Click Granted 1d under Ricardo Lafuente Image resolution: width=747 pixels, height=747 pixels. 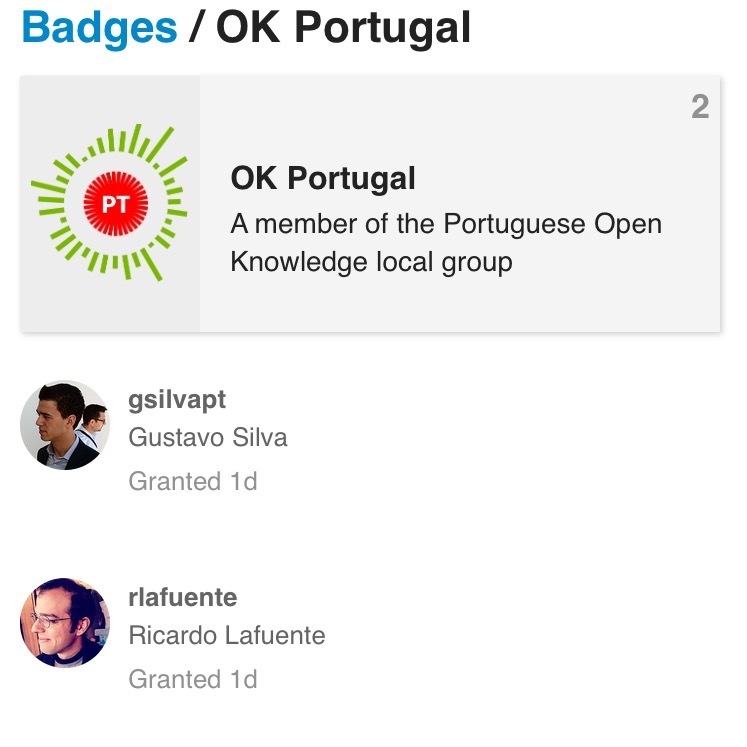tap(192, 679)
